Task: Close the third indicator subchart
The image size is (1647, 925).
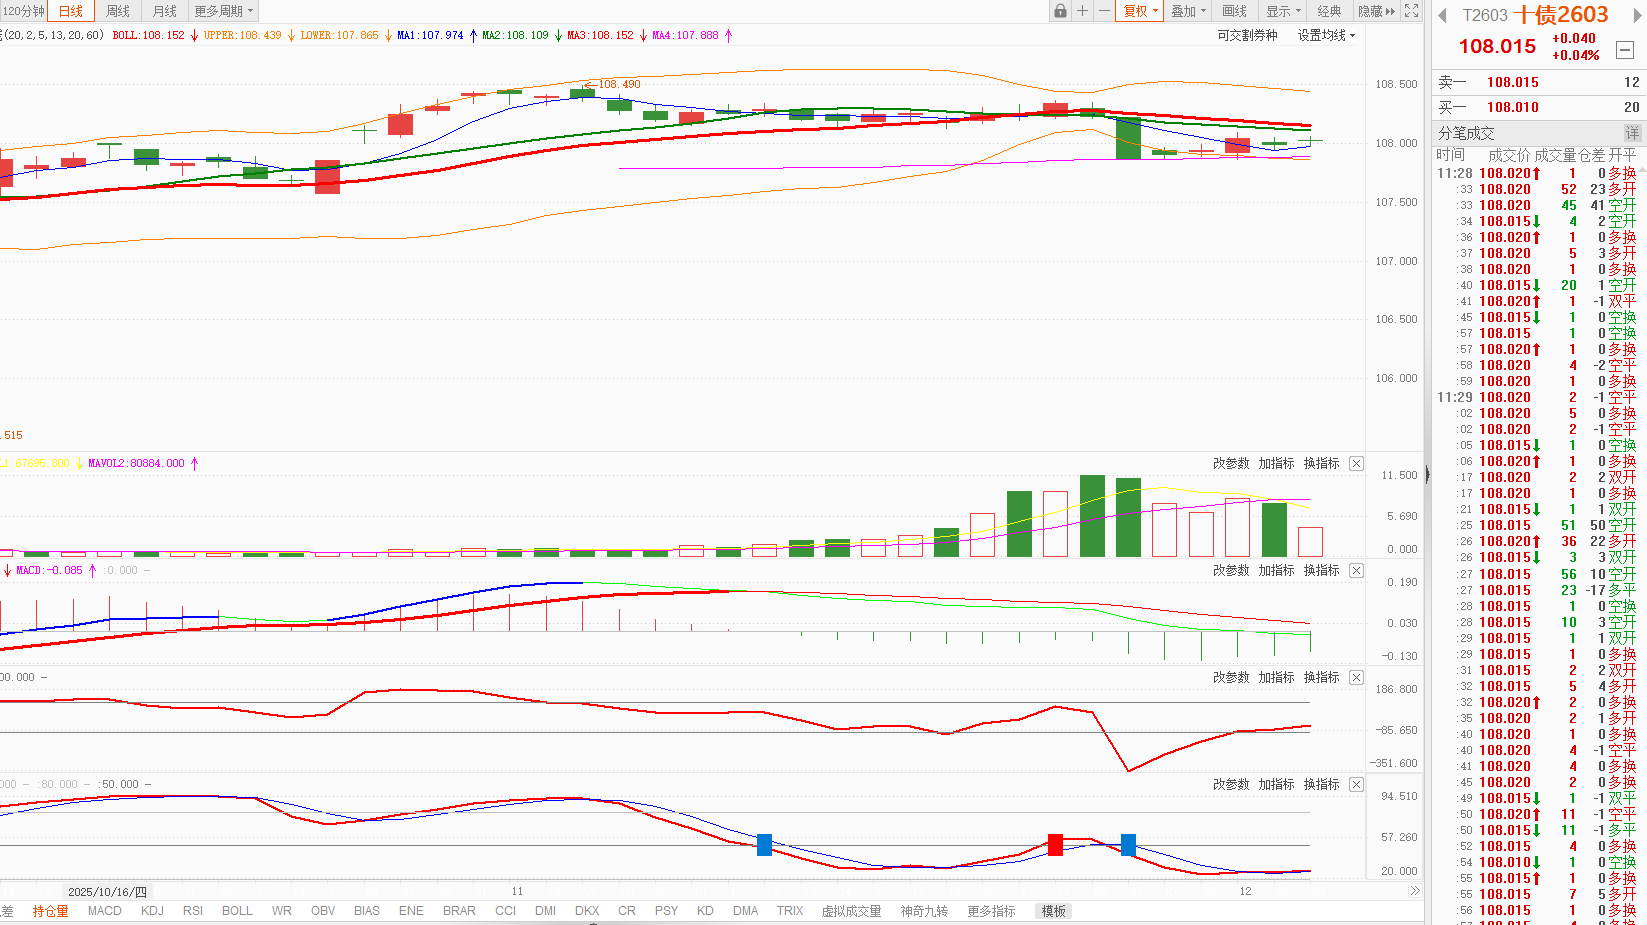Action: coord(1356,677)
